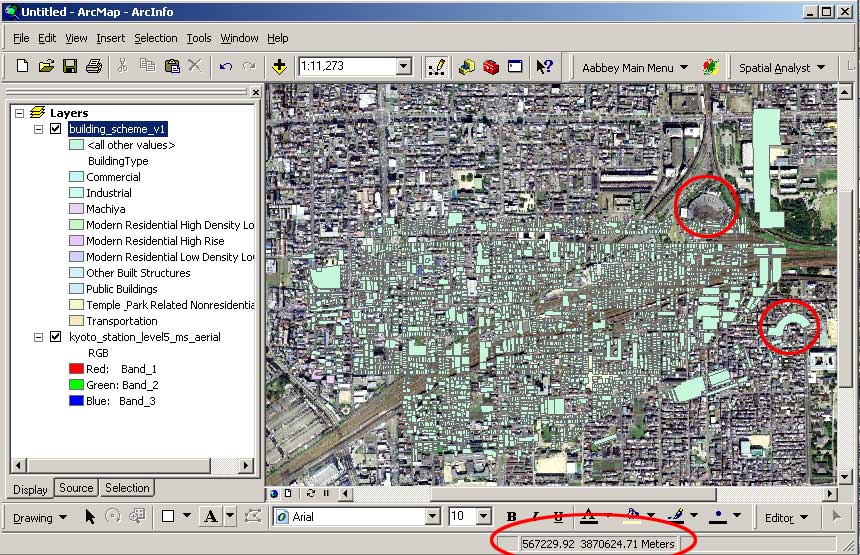
Task: Choose the Select Elements arrow tool
Action: (x=90, y=517)
